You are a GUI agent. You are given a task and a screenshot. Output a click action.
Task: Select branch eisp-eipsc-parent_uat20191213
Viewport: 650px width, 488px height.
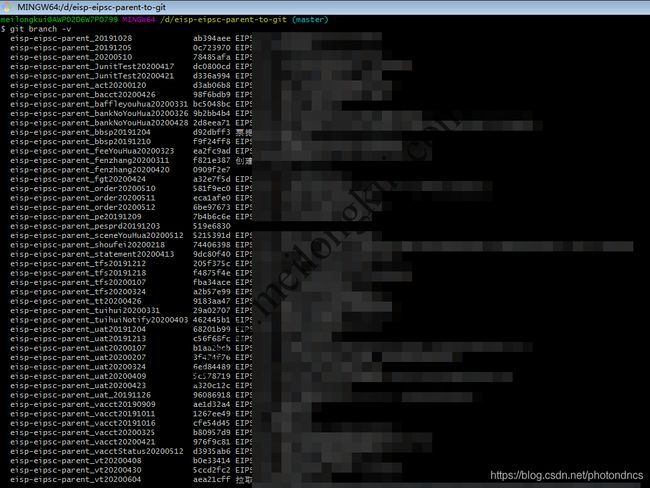pyautogui.click(x=78, y=338)
